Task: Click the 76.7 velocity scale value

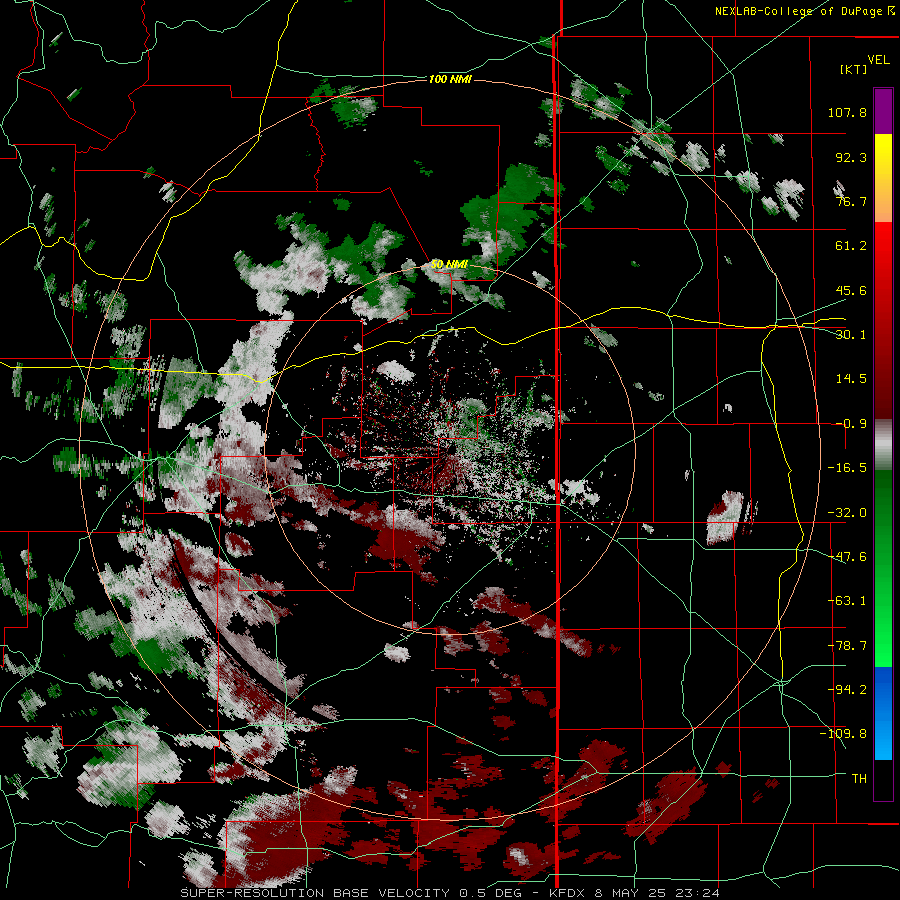Action: coord(851,201)
